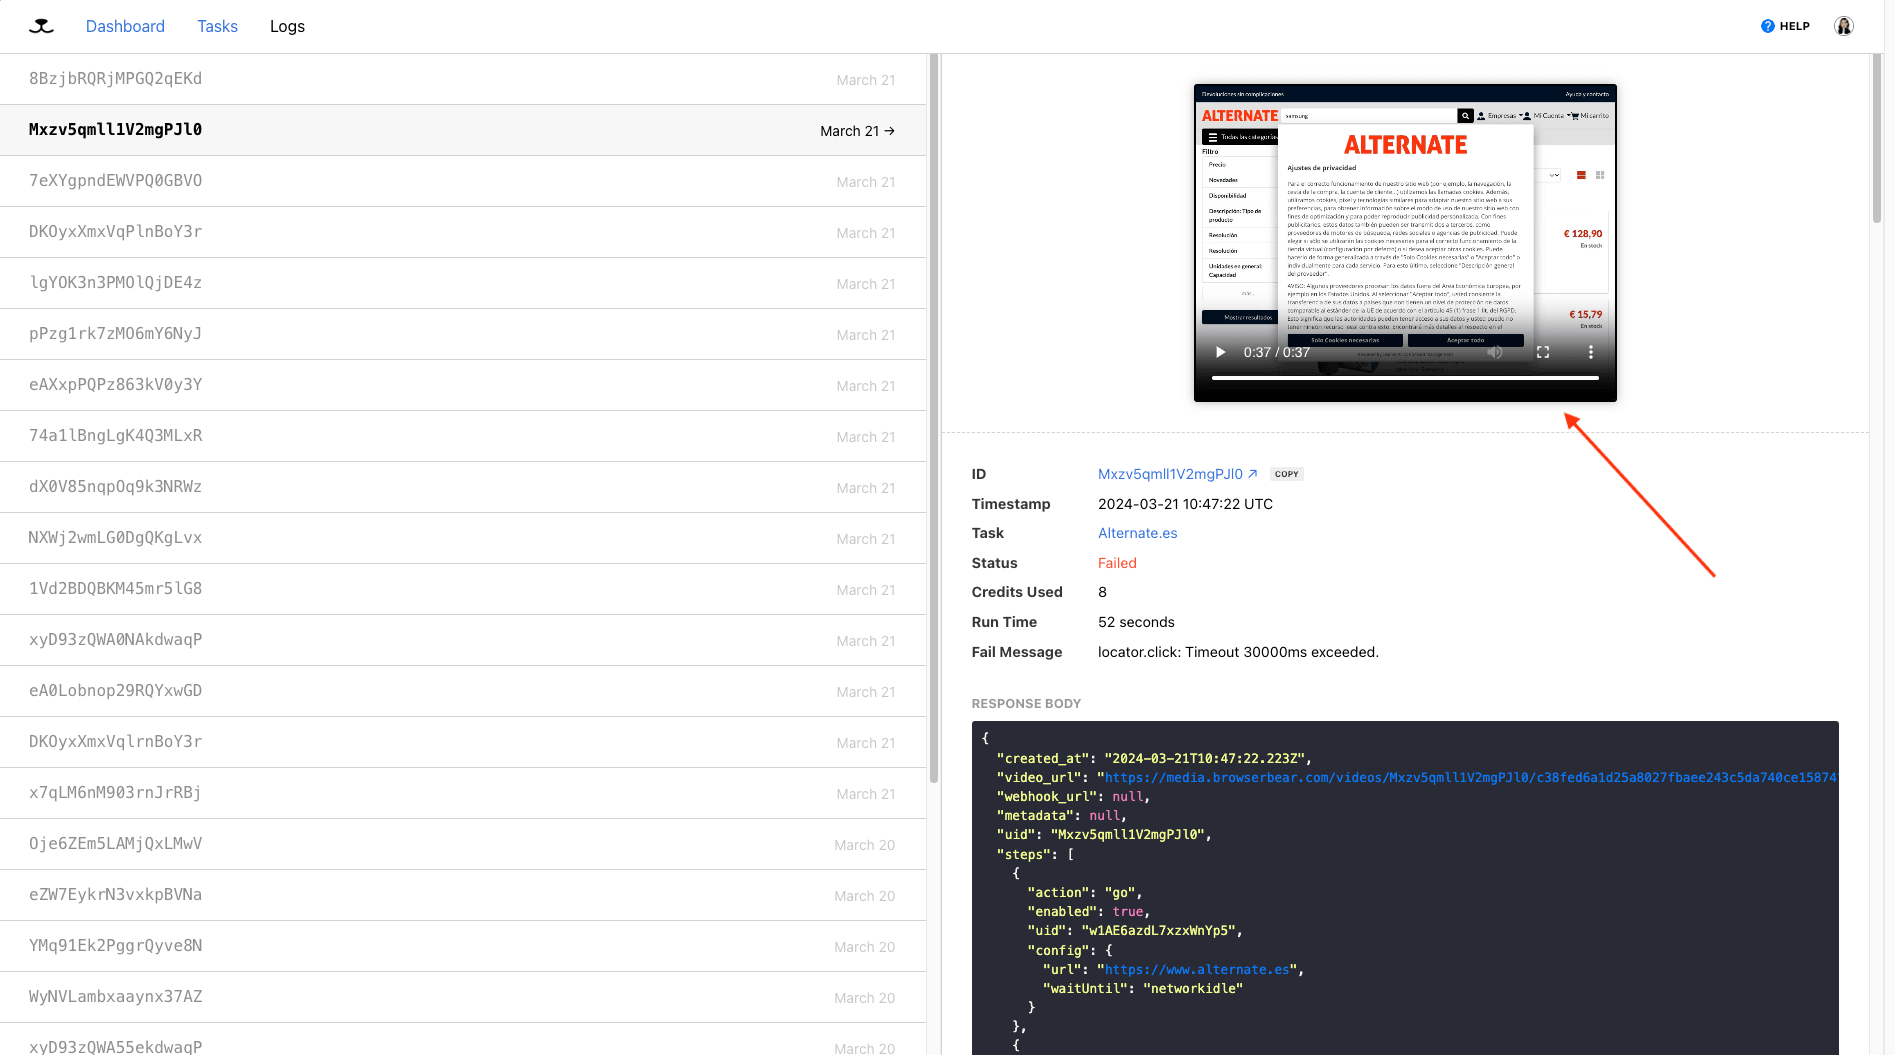Image resolution: width=1895 pixels, height=1055 pixels.
Task: Switch to the Tasks tab
Action: 217,26
